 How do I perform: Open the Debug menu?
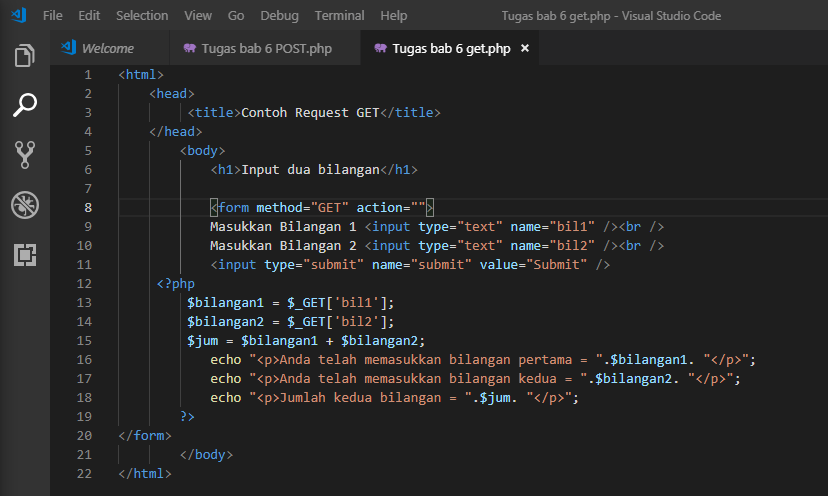pos(279,16)
